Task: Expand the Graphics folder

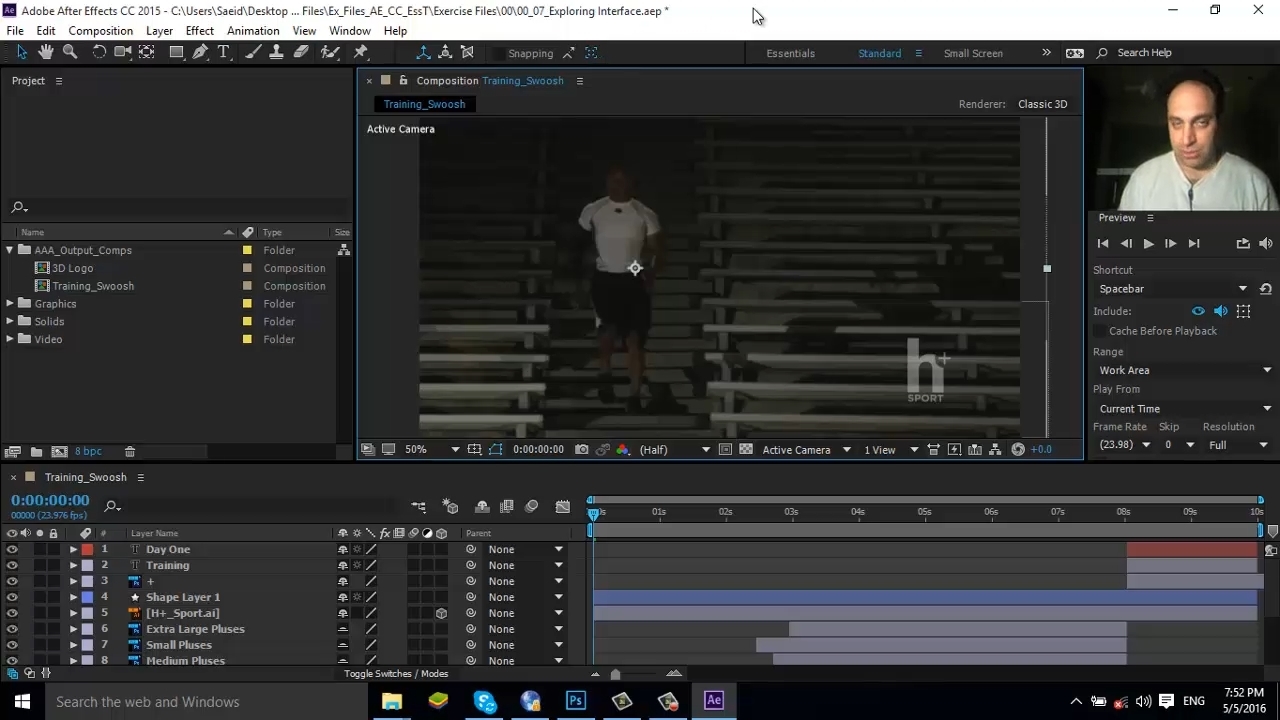Action: pos(10,304)
